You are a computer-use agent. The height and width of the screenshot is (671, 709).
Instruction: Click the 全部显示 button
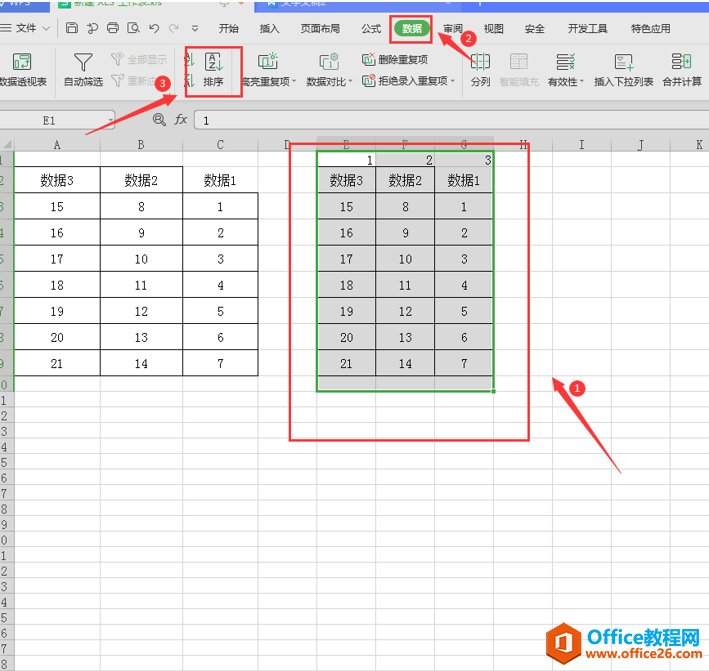[x=139, y=59]
